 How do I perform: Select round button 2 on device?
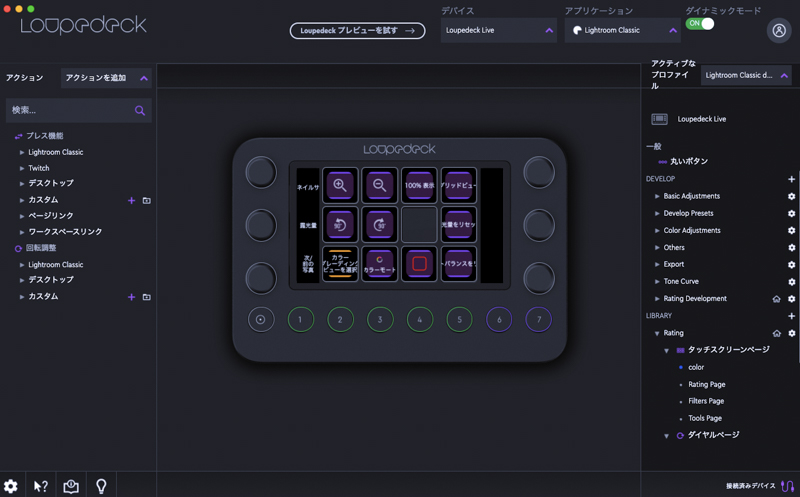point(340,319)
